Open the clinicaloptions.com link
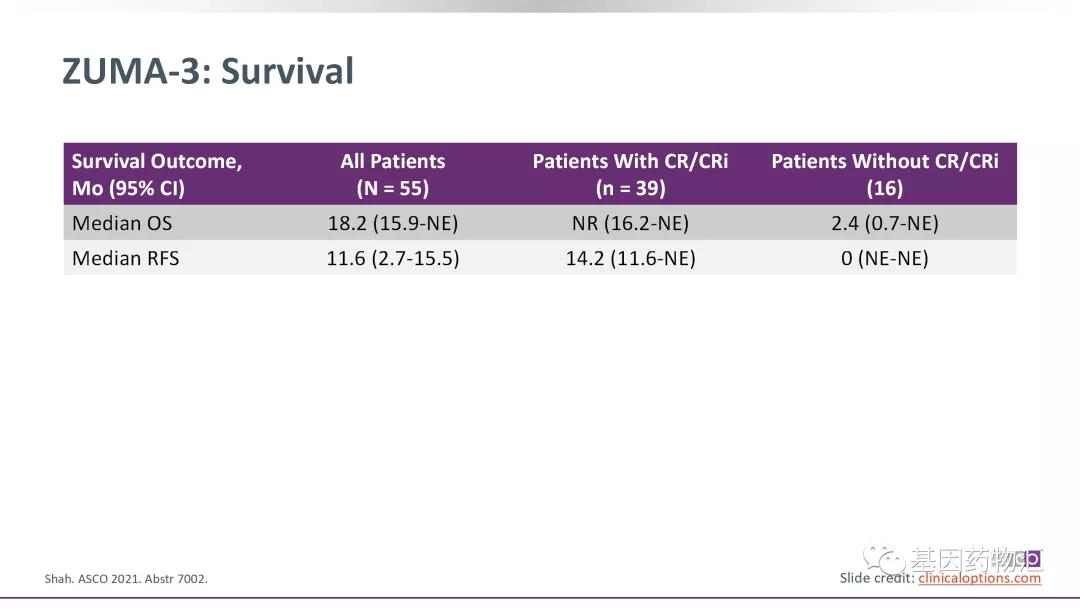Viewport: 1080px width, 608px height. 979,578
